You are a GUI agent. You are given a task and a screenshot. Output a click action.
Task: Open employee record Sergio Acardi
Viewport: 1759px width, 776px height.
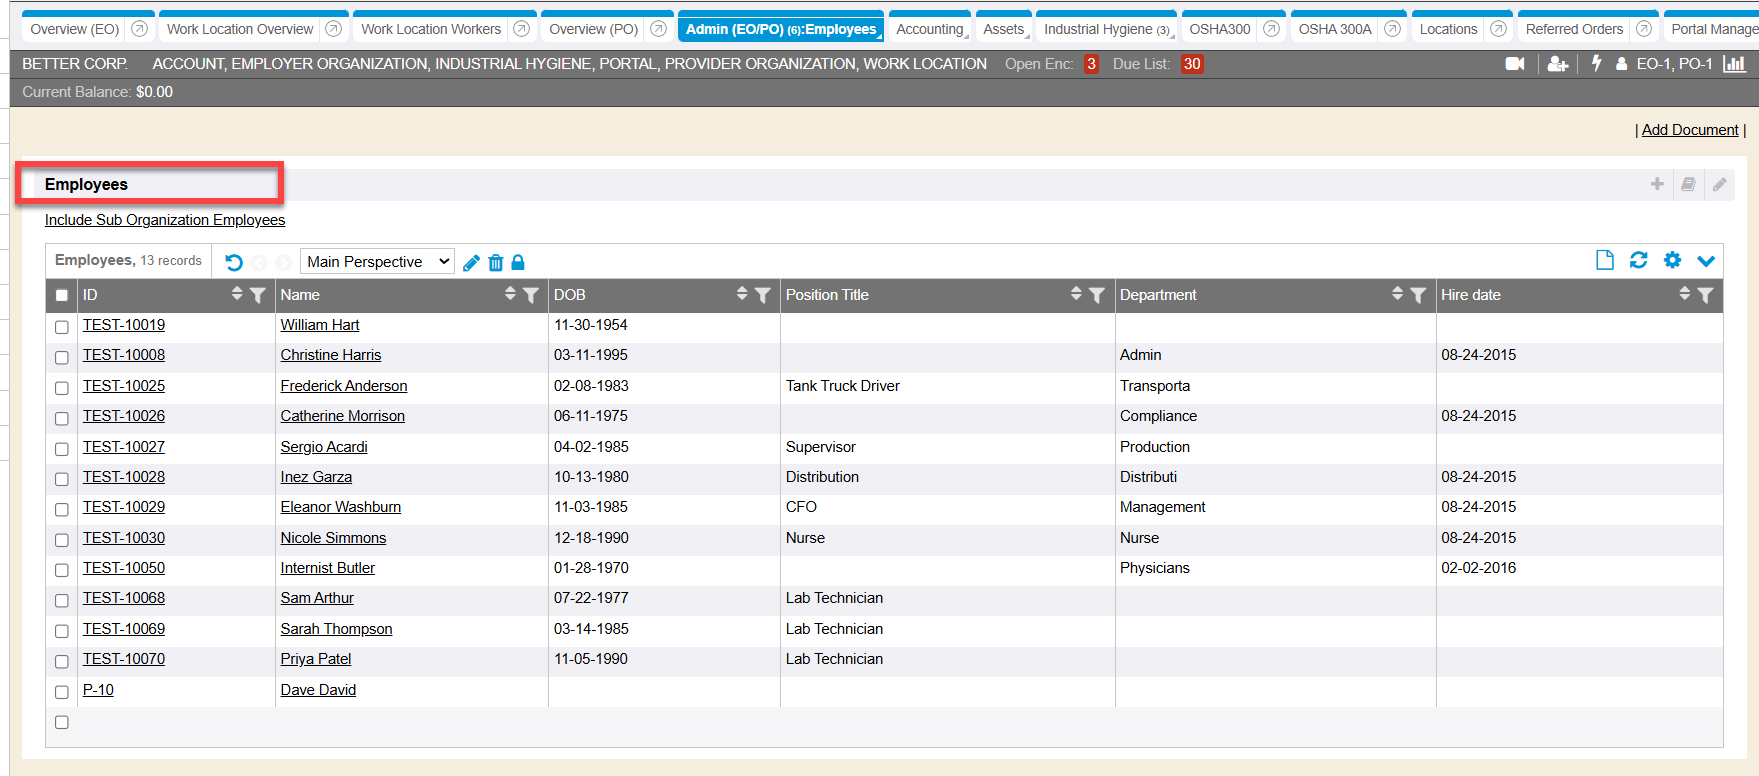tap(324, 447)
